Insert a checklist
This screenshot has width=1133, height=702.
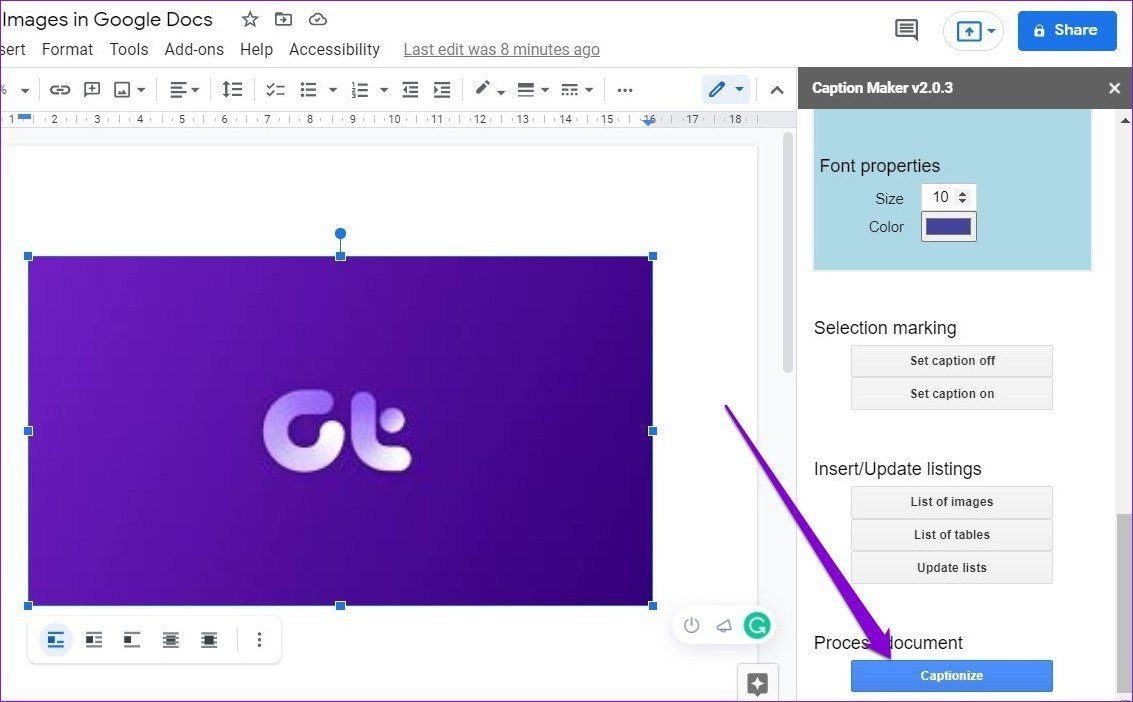(275, 90)
